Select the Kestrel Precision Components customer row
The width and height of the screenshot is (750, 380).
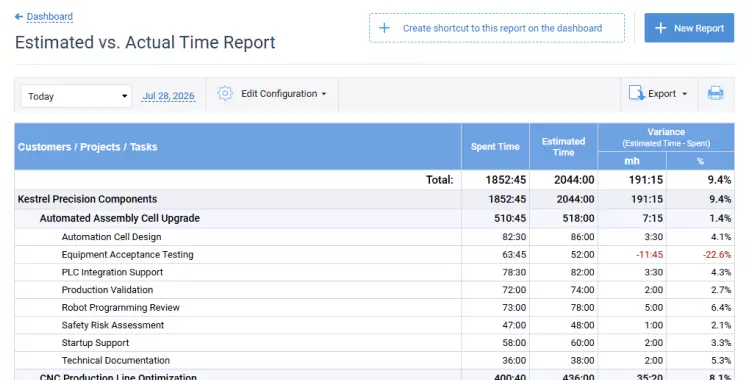(374, 199)
